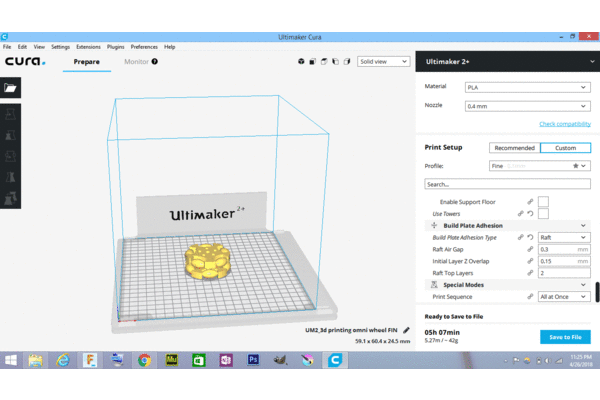Switch Print Setup to Custom mode
This screenshot has height=400, width=600.
tap(565, 148)
